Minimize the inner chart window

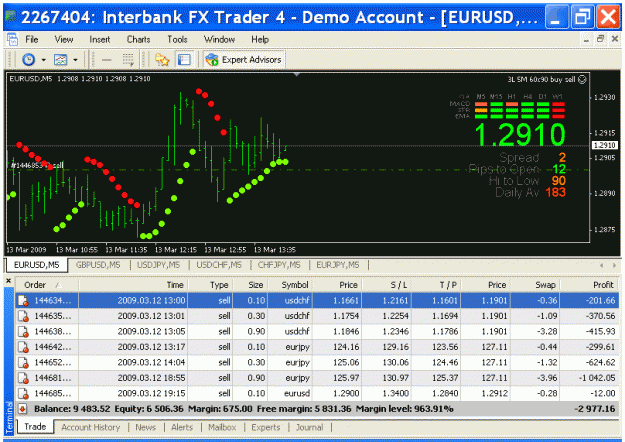[586, 39]
